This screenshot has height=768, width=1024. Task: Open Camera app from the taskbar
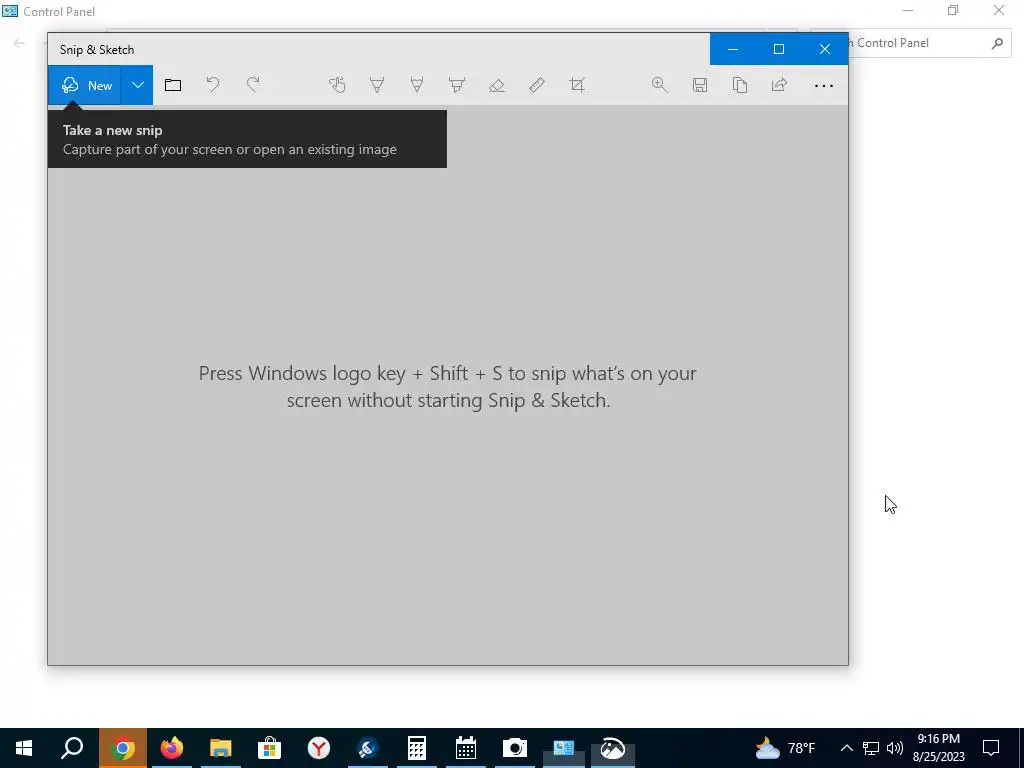click(x=515, y=748)
